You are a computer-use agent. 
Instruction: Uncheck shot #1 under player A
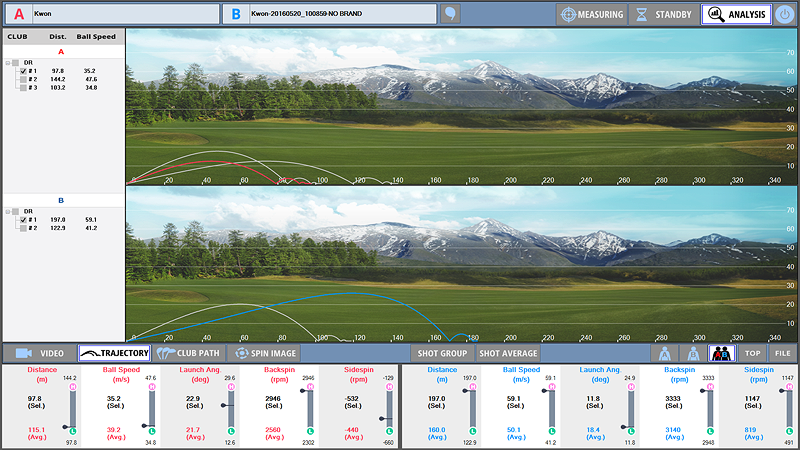[x=23, y=71]
